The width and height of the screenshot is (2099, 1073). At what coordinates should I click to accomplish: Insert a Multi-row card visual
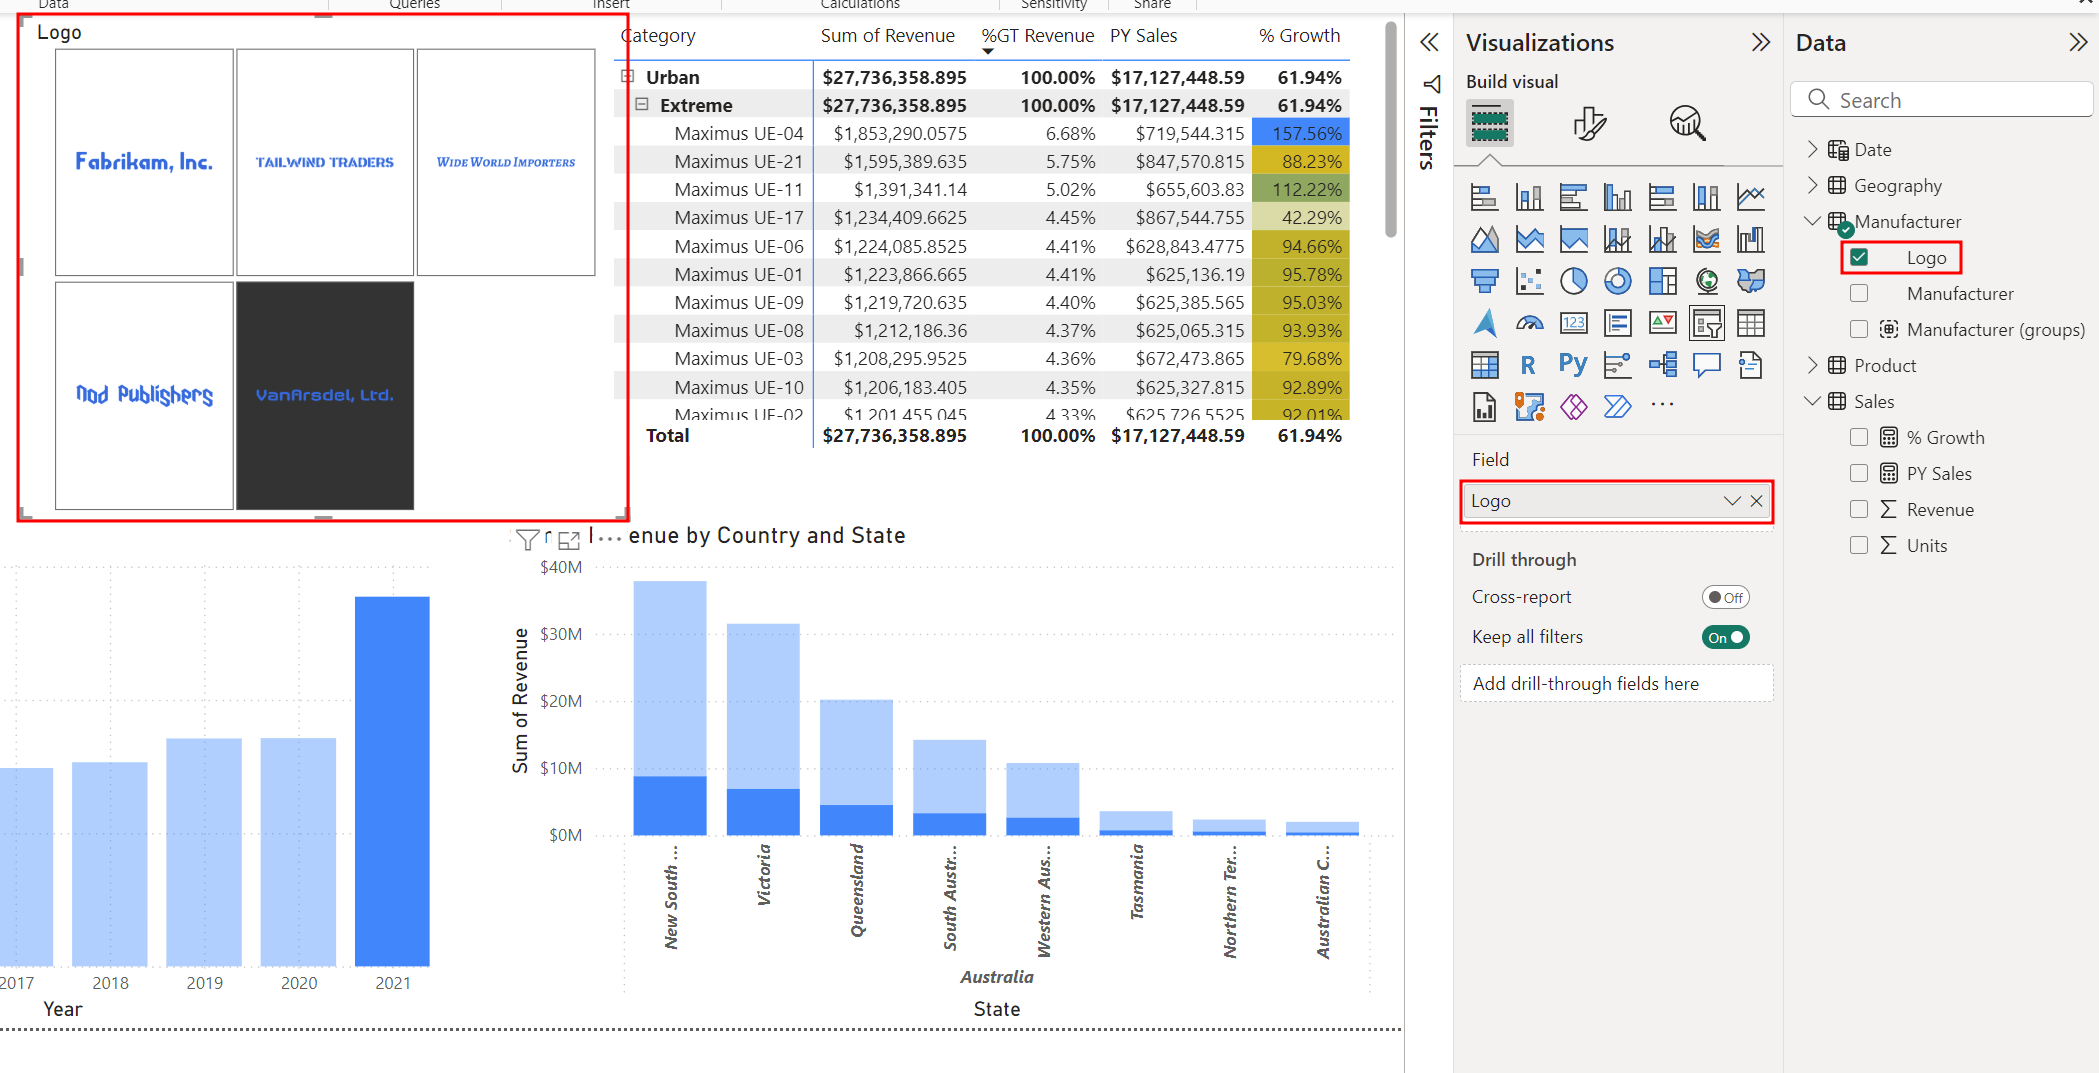point(1618,323)
